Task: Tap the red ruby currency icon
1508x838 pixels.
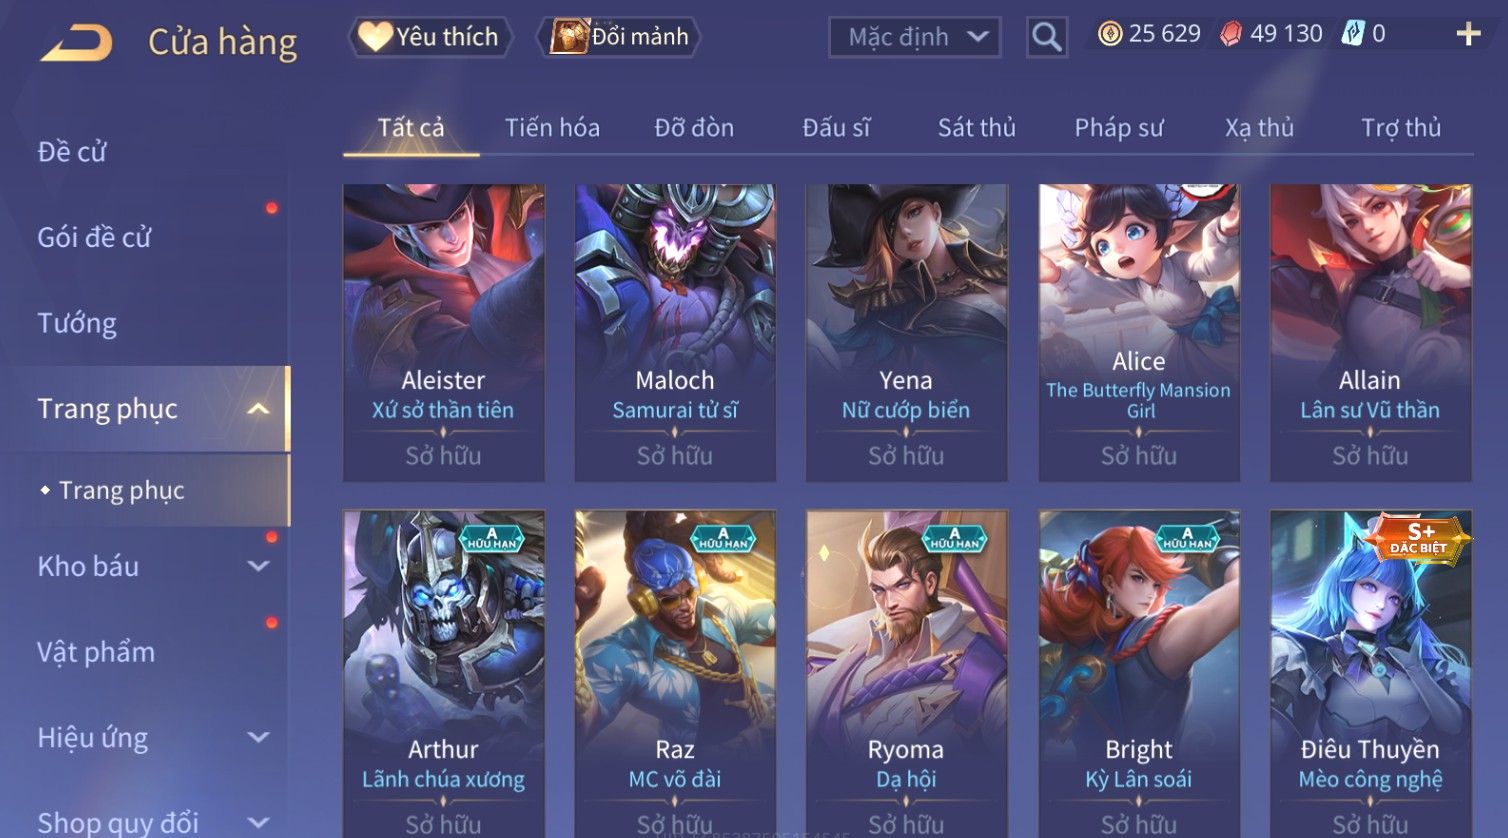Action: (1231, 34)
